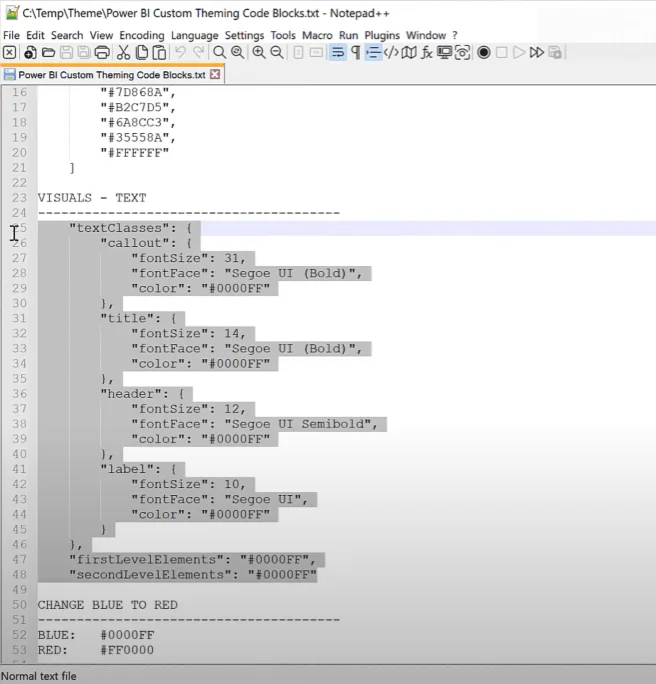Screen dimensions: 656x684
Task: Click the "firstLevelElements" key
Action: click(x=150, y=560)
